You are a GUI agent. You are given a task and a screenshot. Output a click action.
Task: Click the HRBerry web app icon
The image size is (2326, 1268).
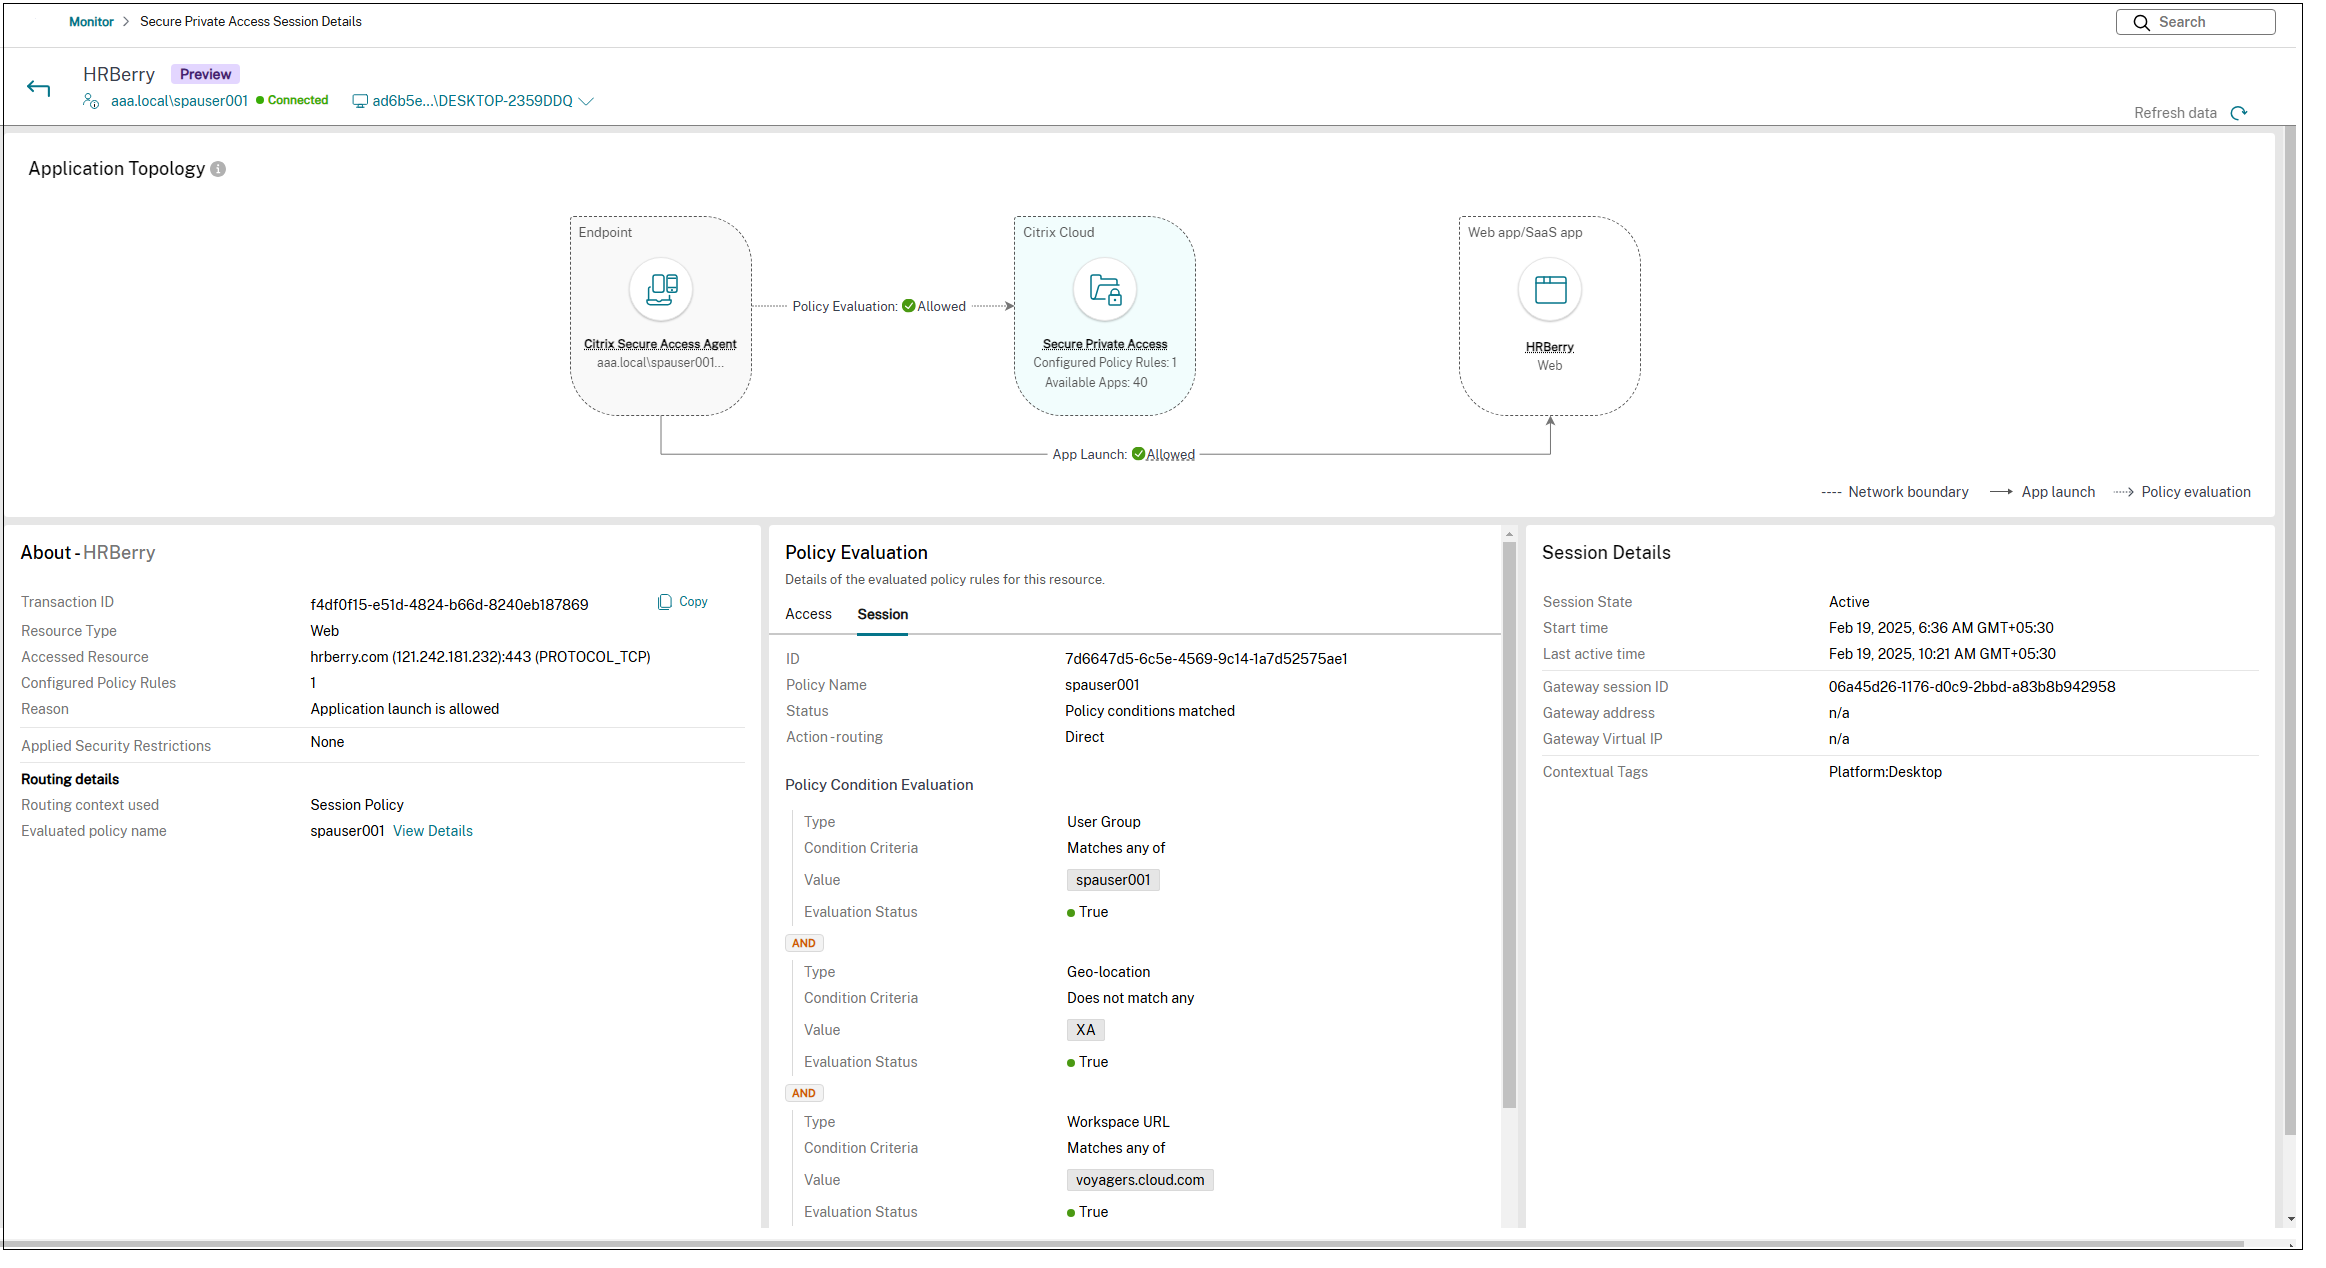[1550, 290]
